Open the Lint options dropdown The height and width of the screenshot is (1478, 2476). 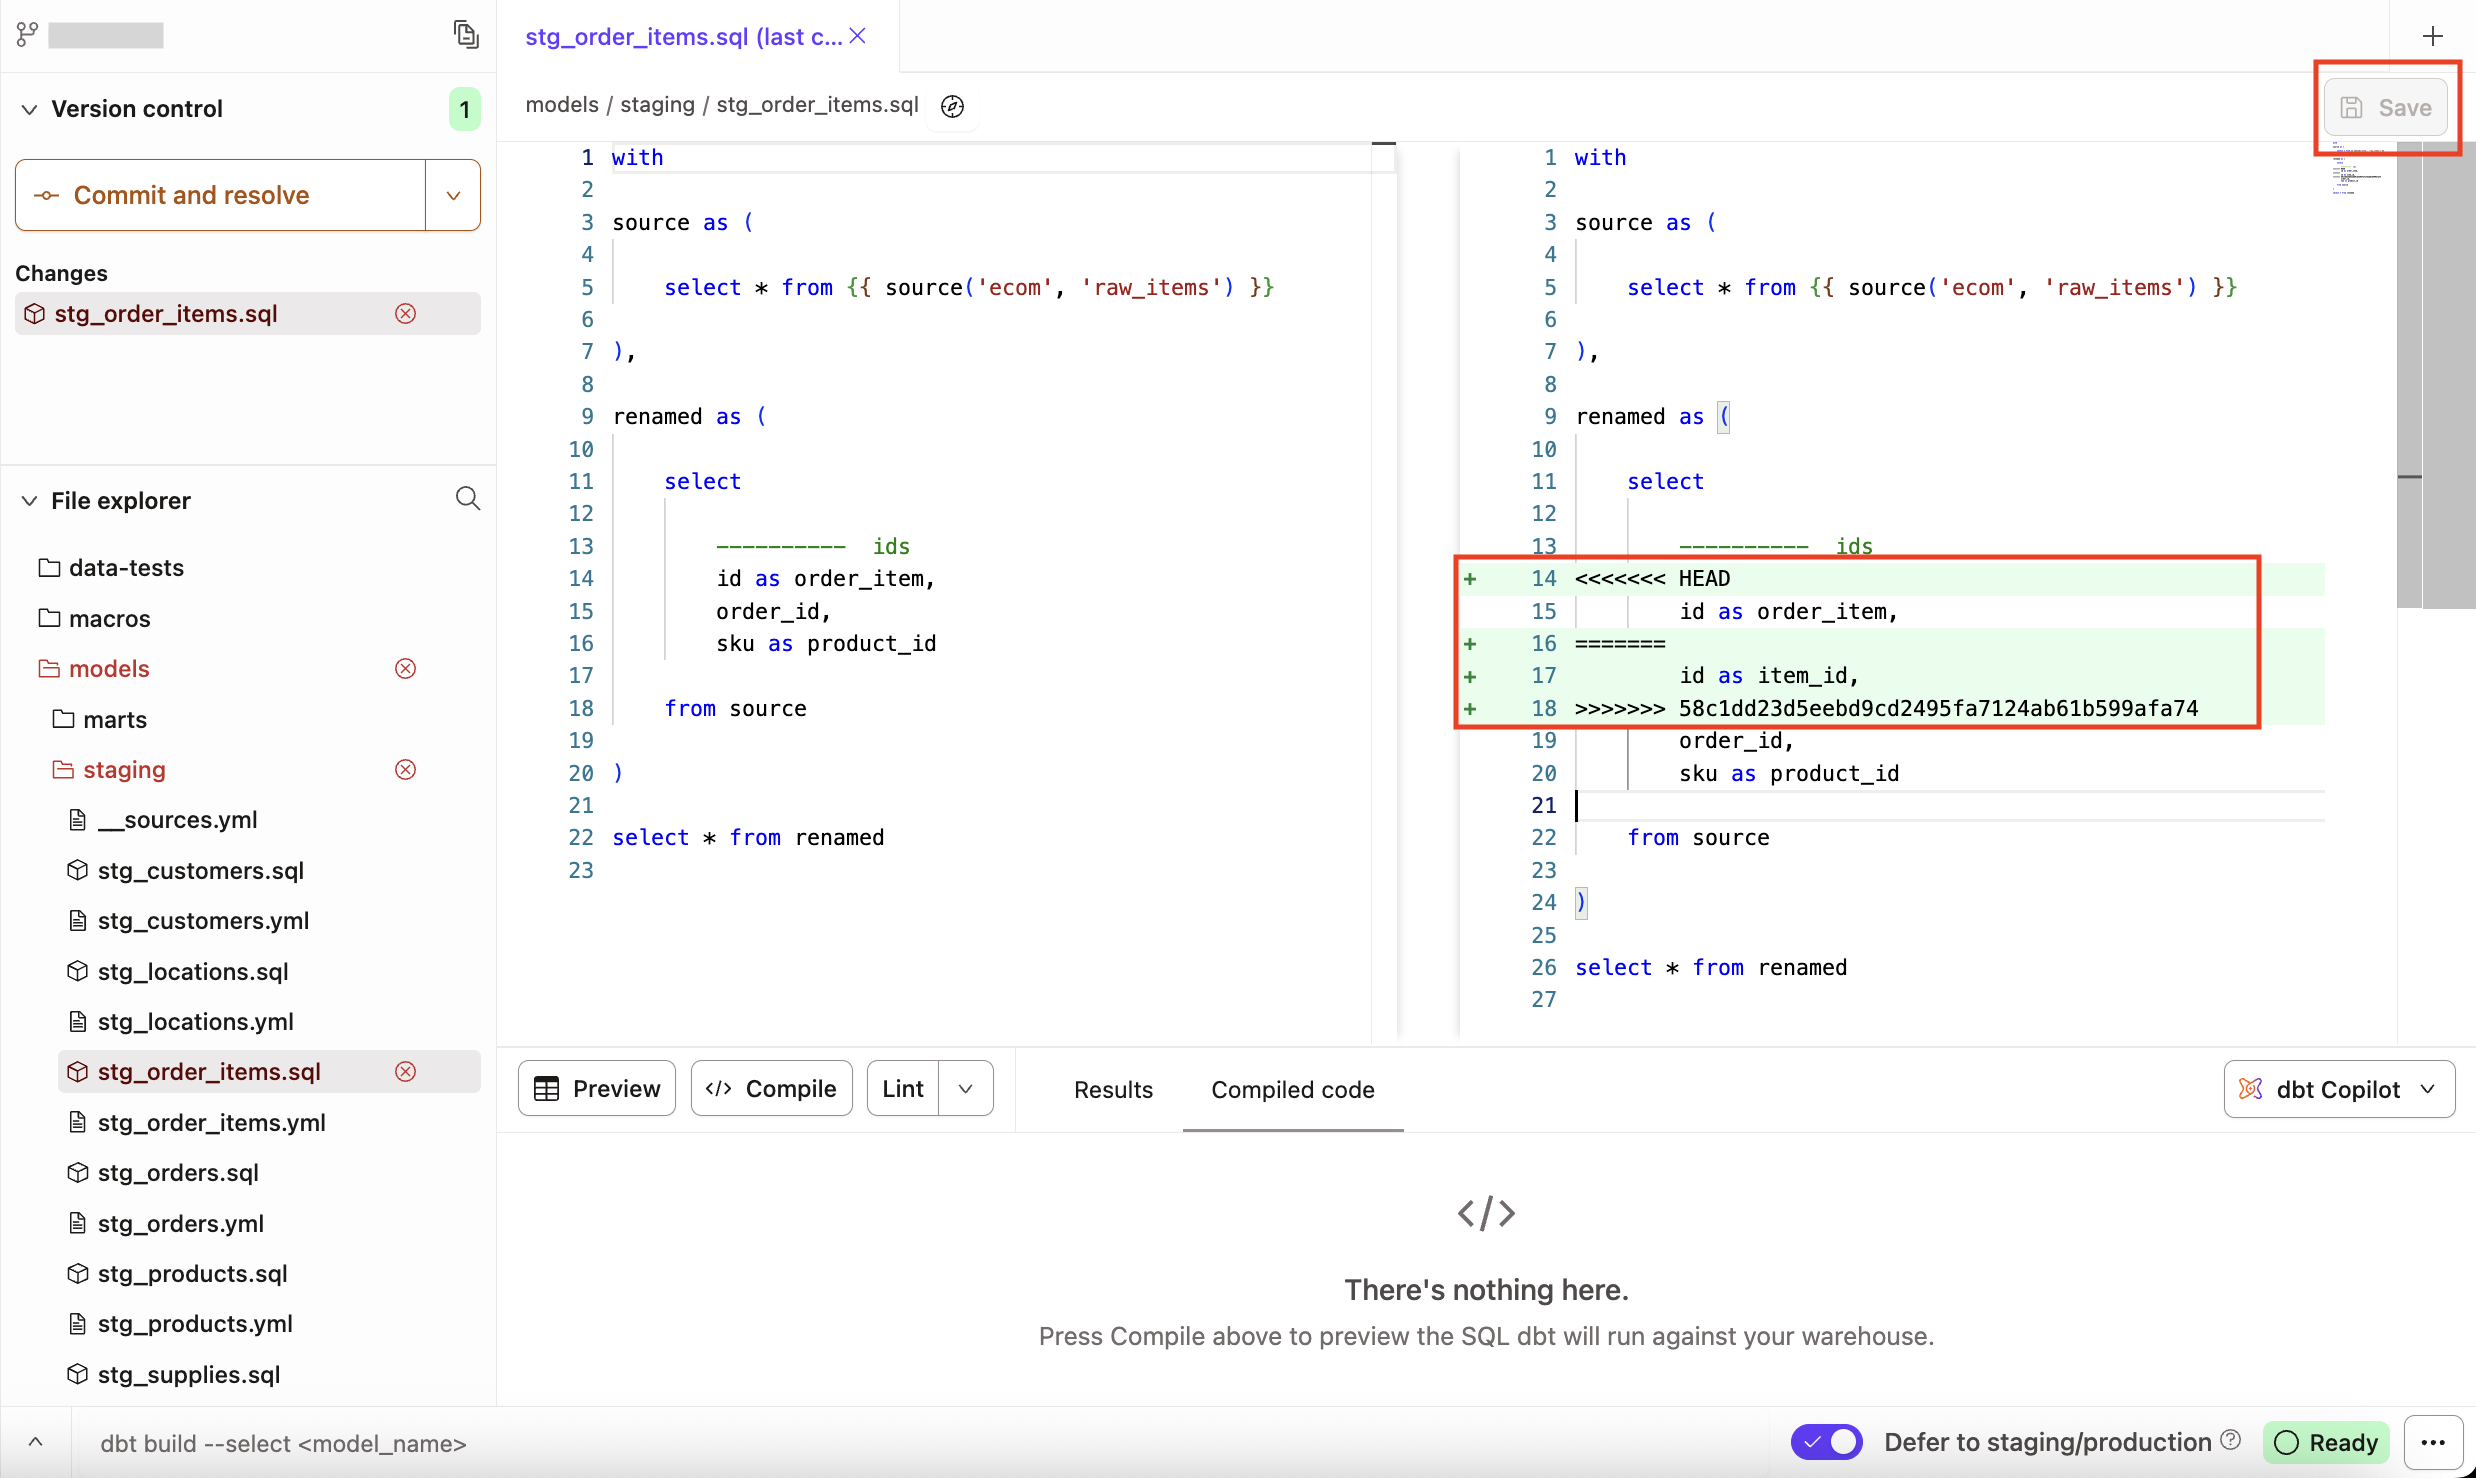coord(964,1088)
